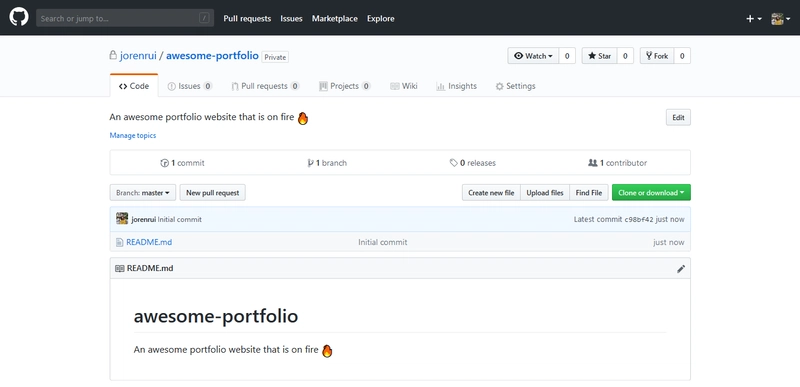Open Issues in top navigation bar
800x387 pixels.
click(291, 18)
